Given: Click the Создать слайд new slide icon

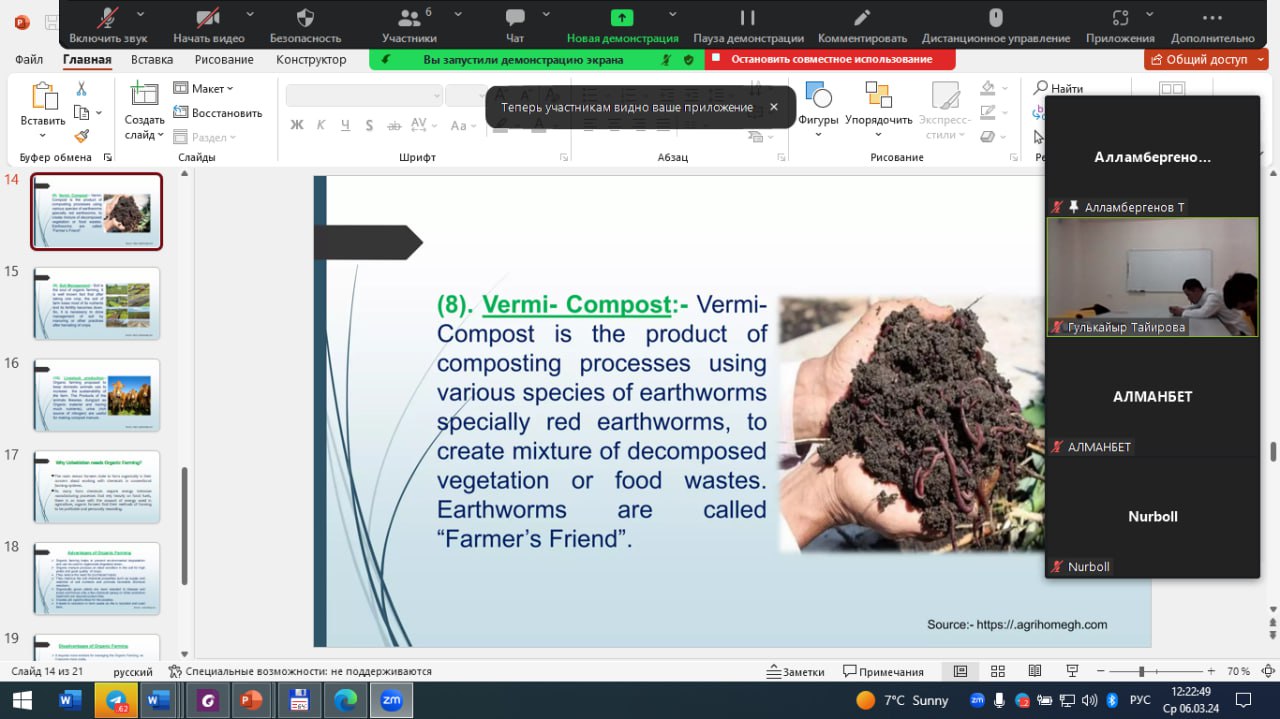Looking at the screenshot, I should tap(145, 95).
